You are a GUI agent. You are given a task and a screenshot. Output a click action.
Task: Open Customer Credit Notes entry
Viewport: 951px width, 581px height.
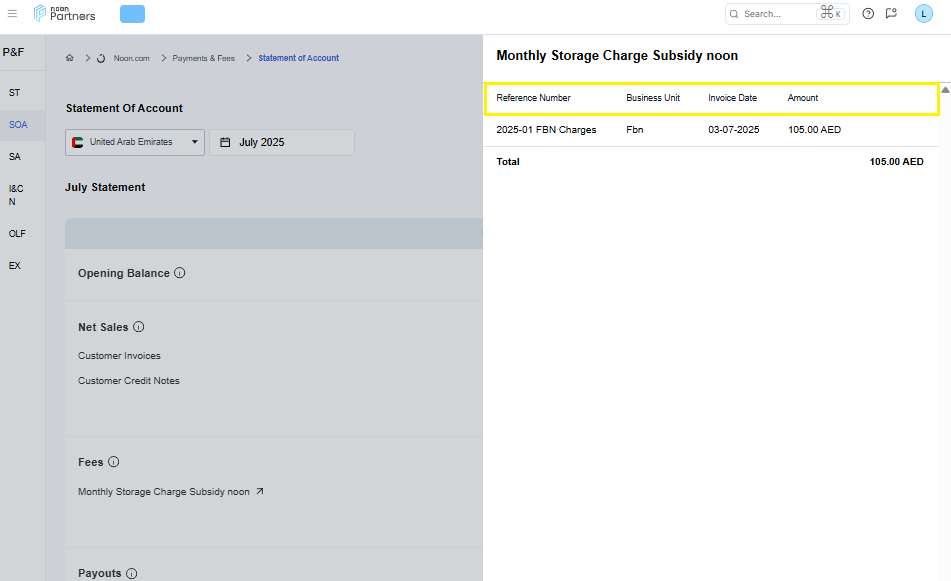coord(129,381)
